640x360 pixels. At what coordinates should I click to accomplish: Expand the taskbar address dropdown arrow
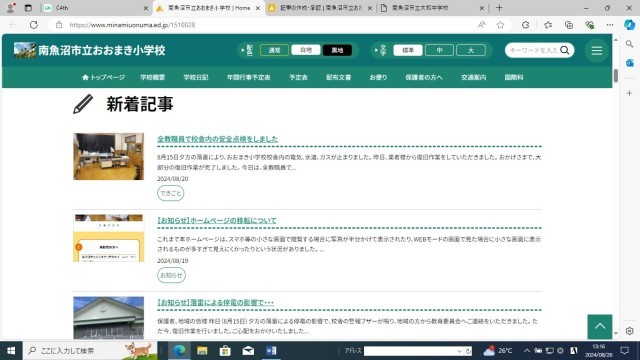pyautogui.click(x=459, y=351)
